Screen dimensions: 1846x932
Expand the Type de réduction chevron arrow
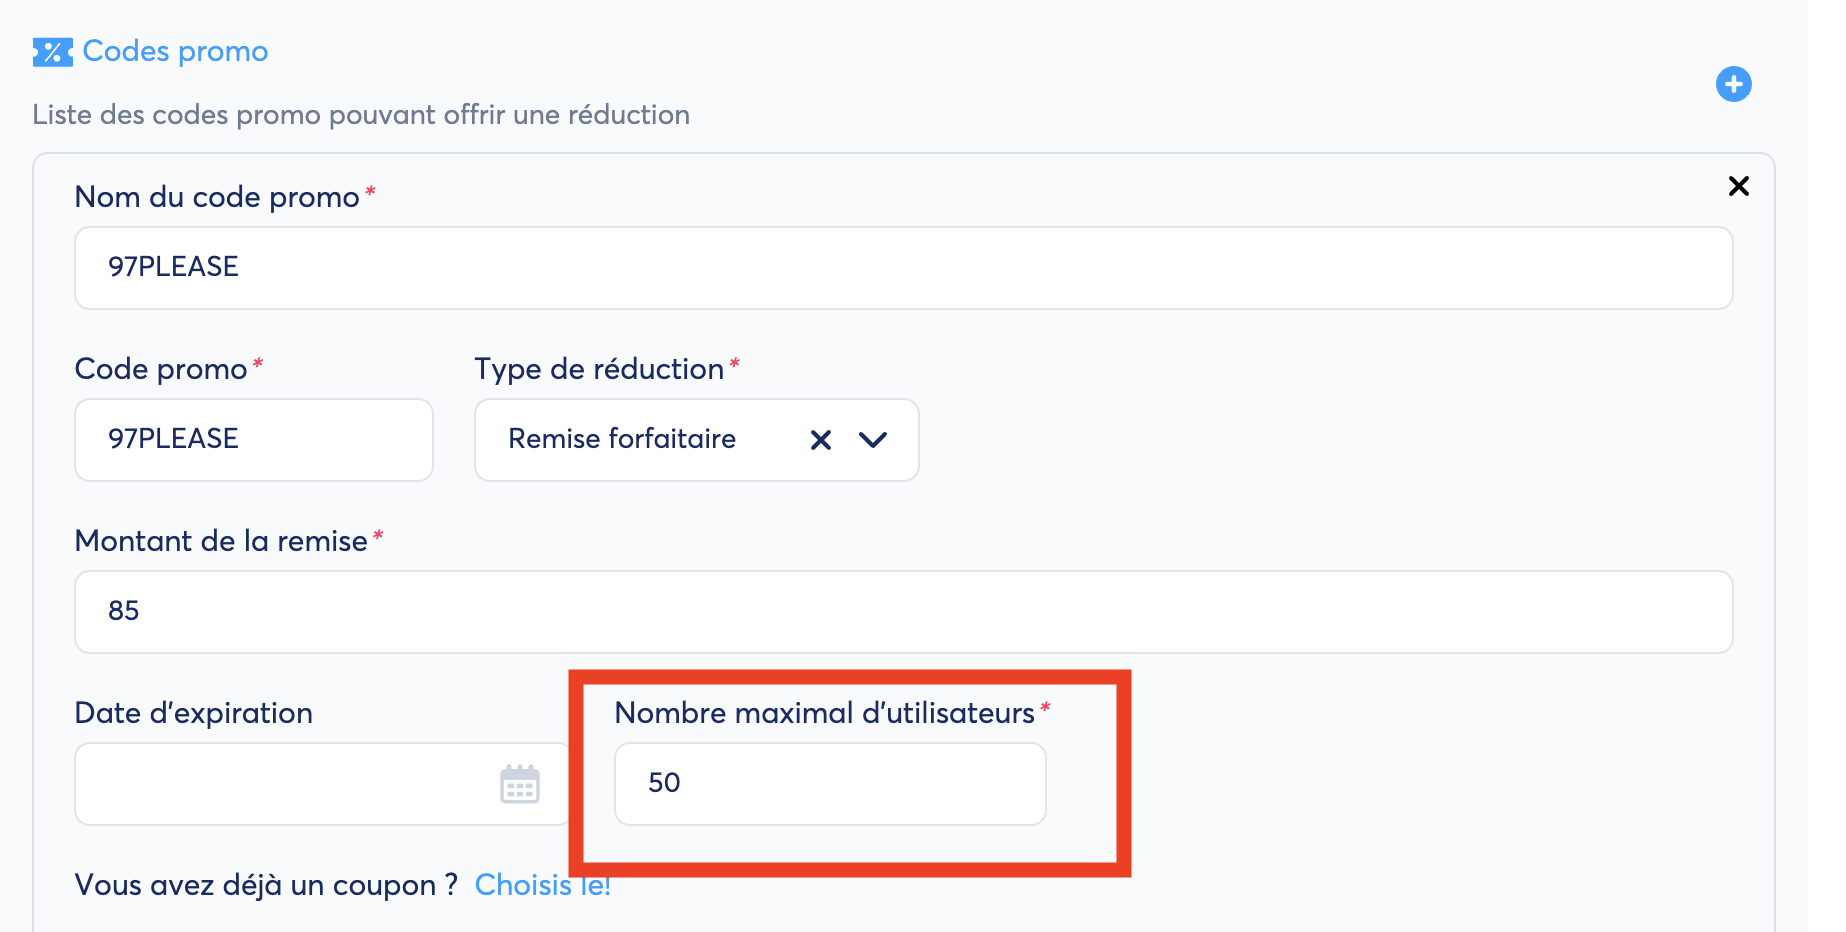(873, 440)
